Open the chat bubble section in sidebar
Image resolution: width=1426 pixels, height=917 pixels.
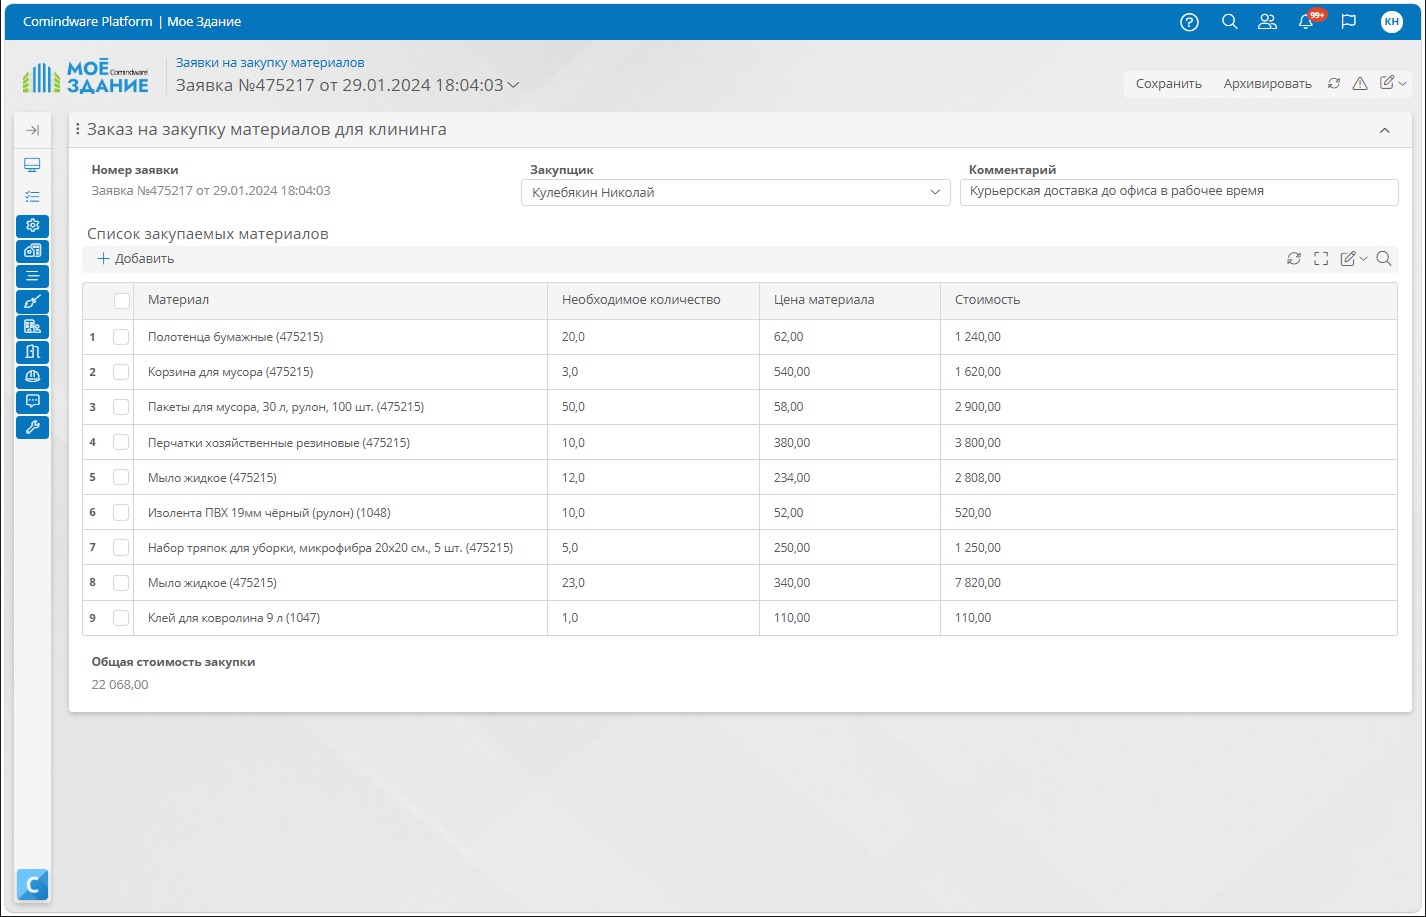(32, 401)
